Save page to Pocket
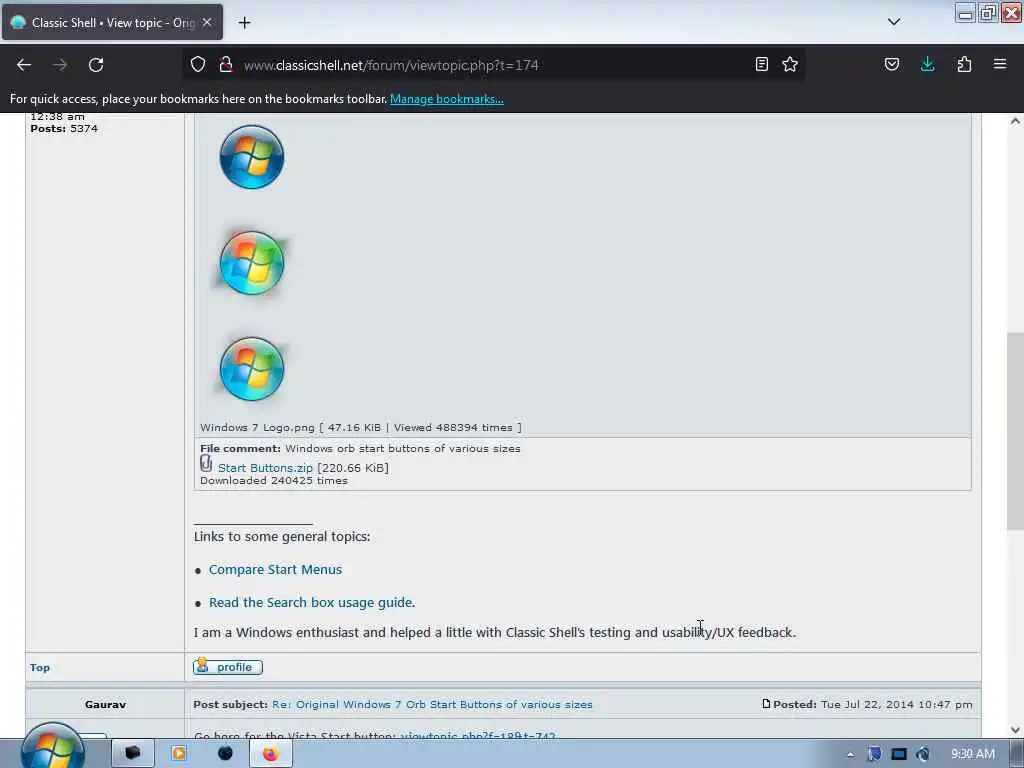The width and height of the screenshot is (1024, 768). point(892,64)
